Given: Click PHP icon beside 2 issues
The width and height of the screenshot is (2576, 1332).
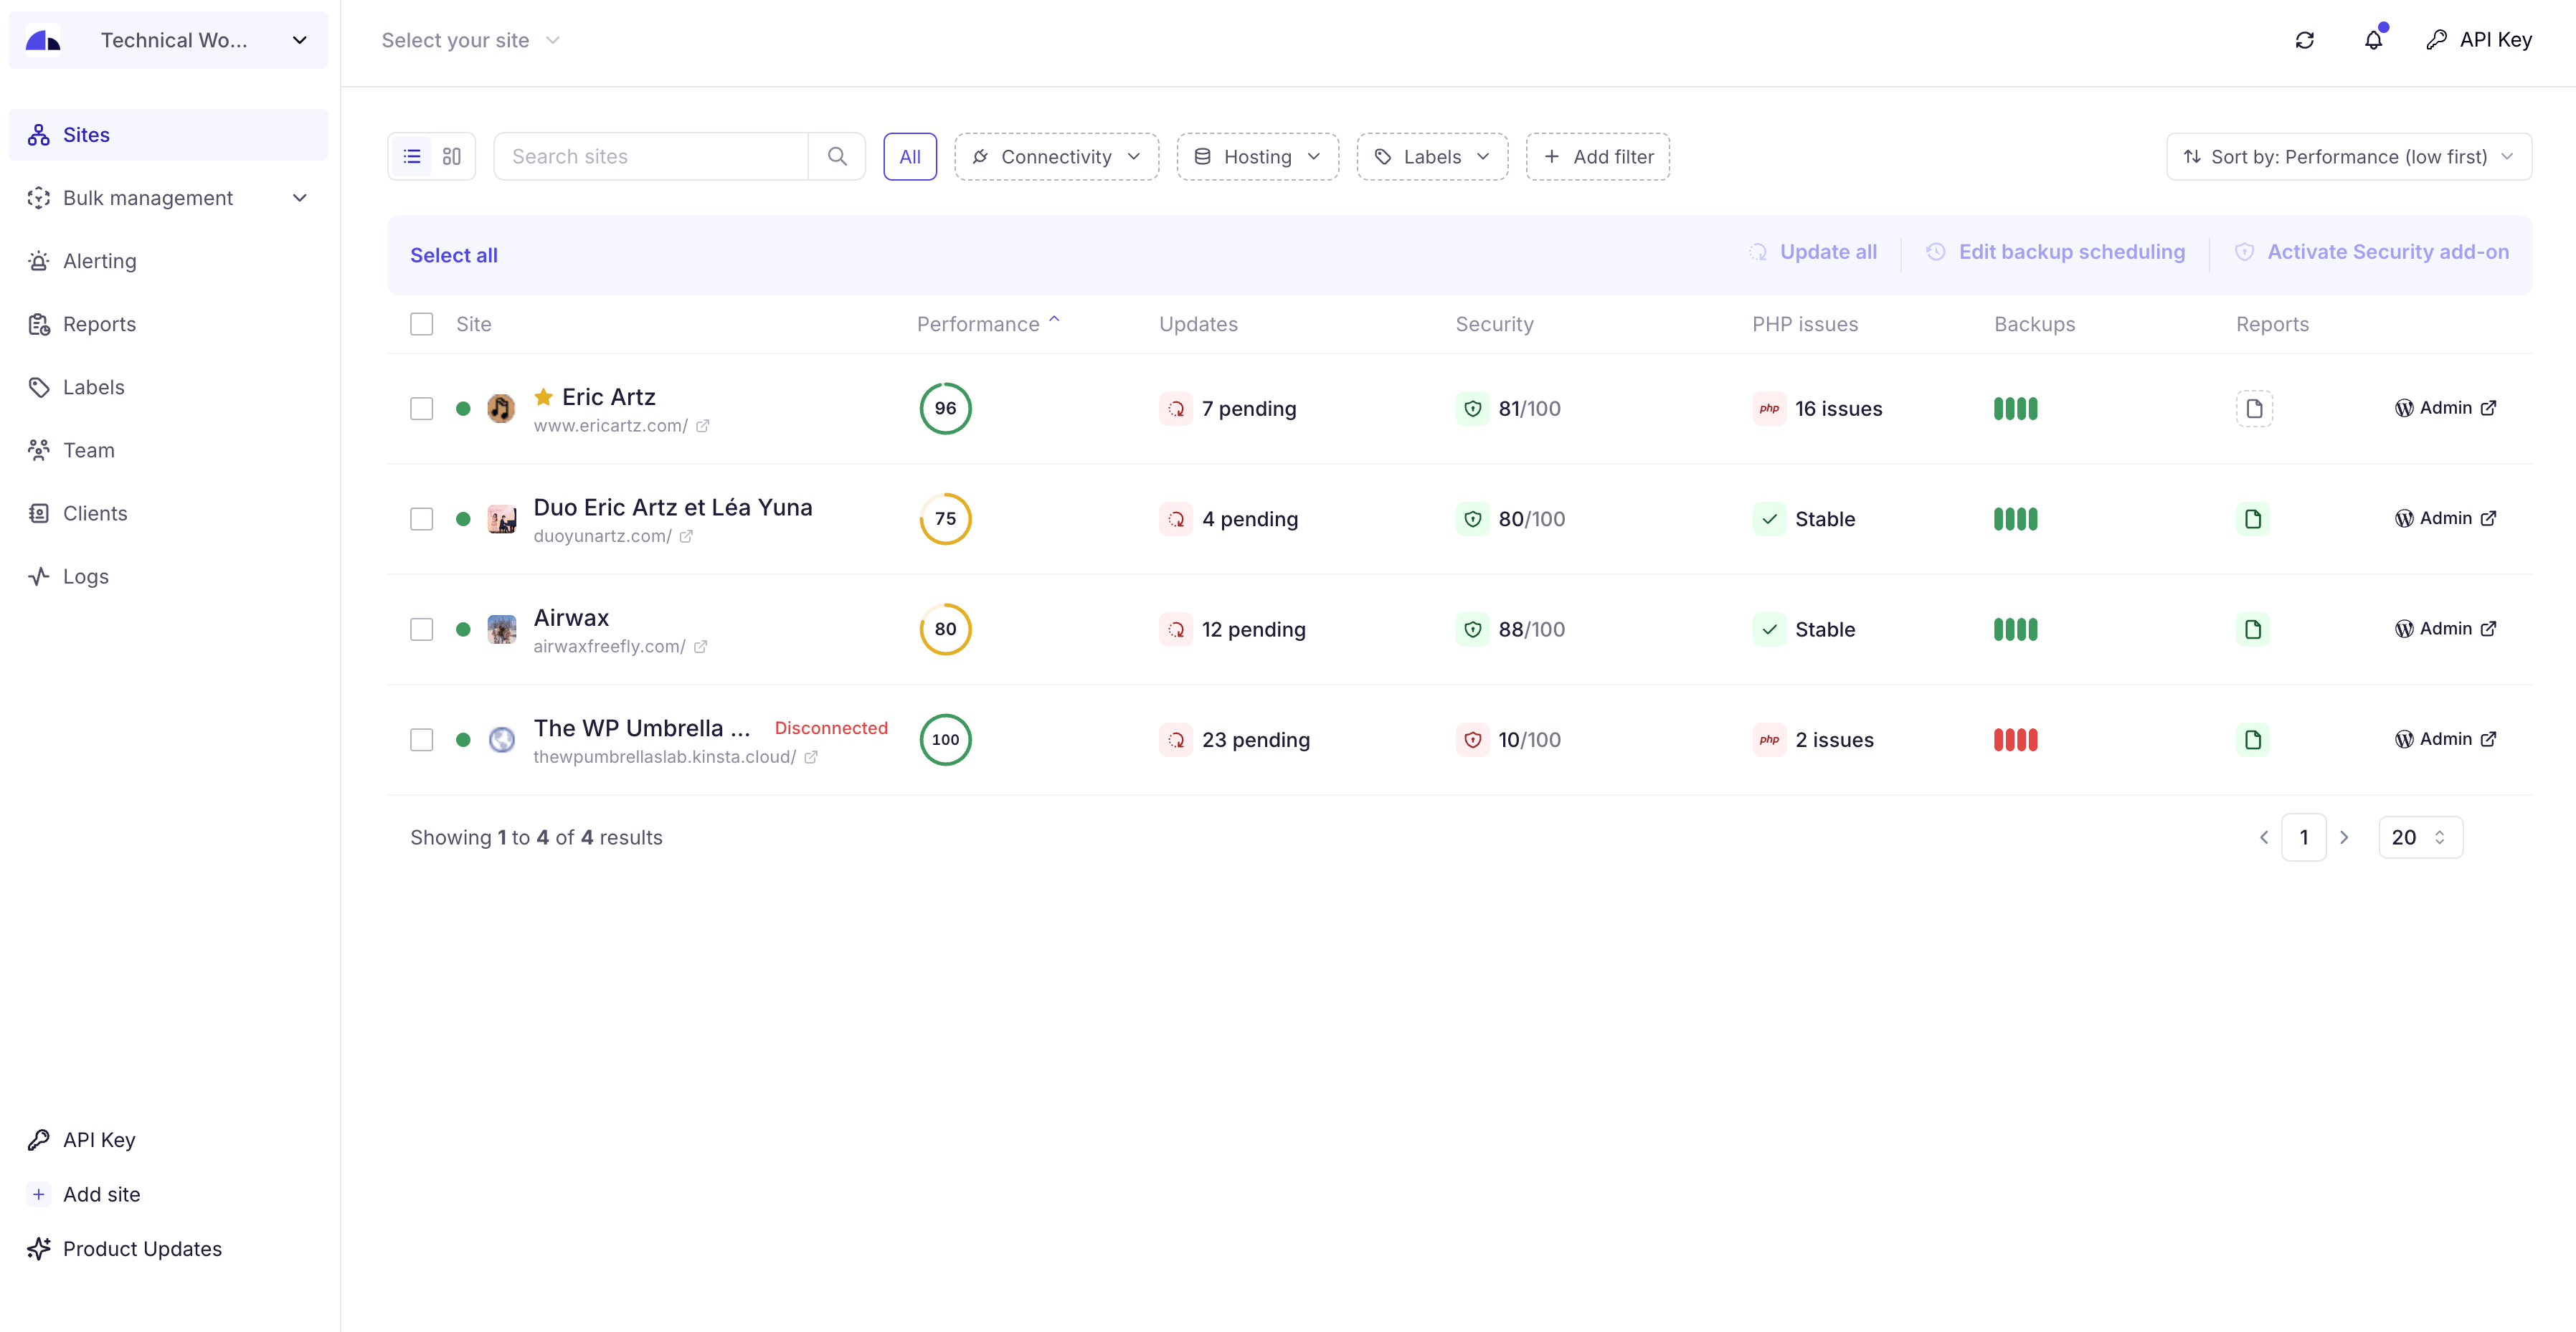Looking at the screenshot, I should [x=1769, y=740].
